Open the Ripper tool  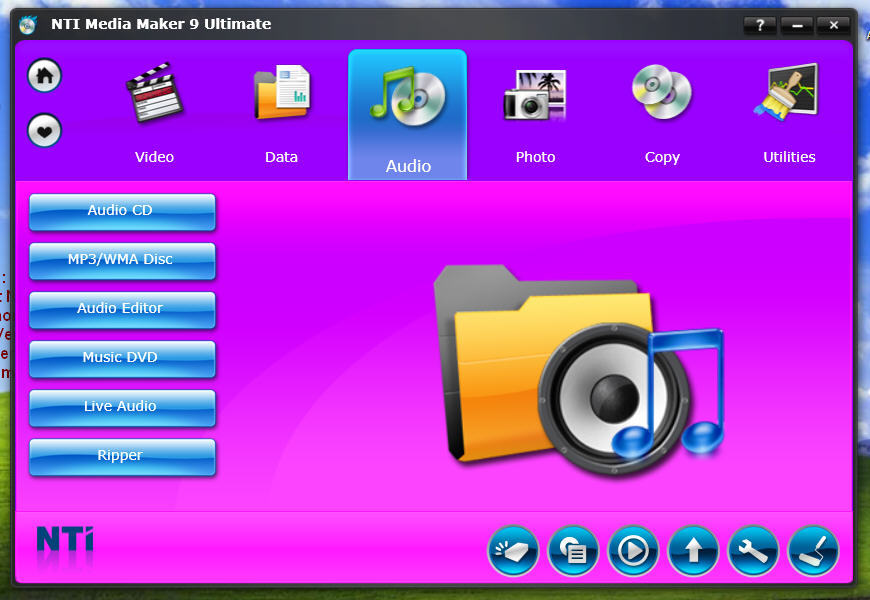coord(122,456)
